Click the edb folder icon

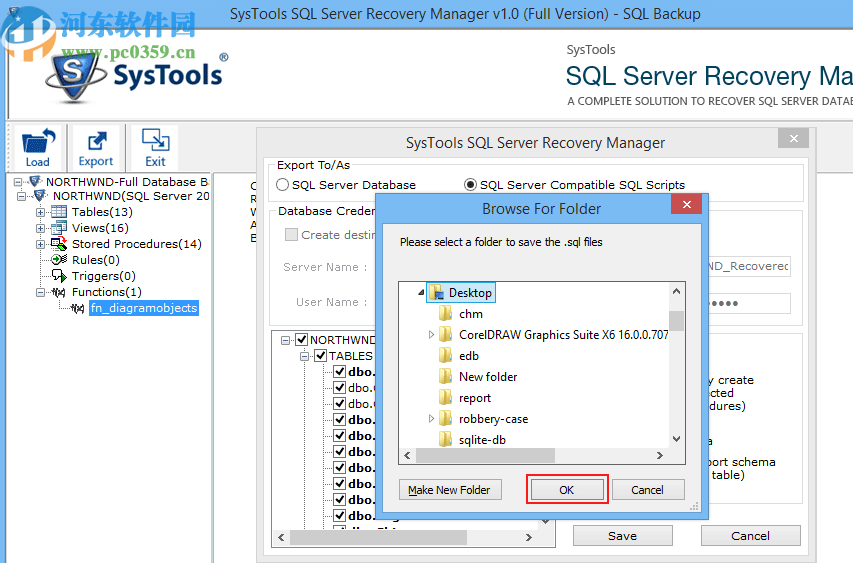[446, 356]
